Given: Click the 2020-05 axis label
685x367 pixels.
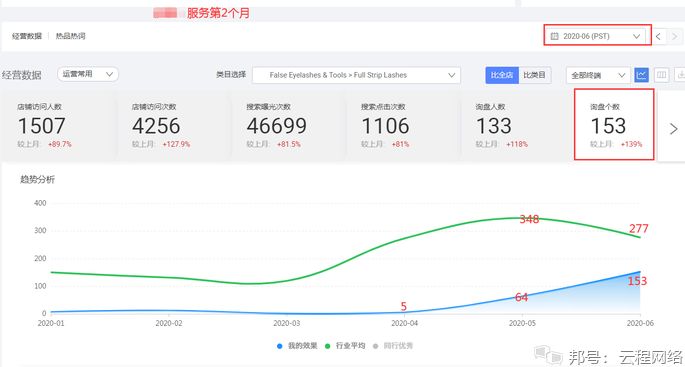Looking at the screenshot, I should coord(522,323).
